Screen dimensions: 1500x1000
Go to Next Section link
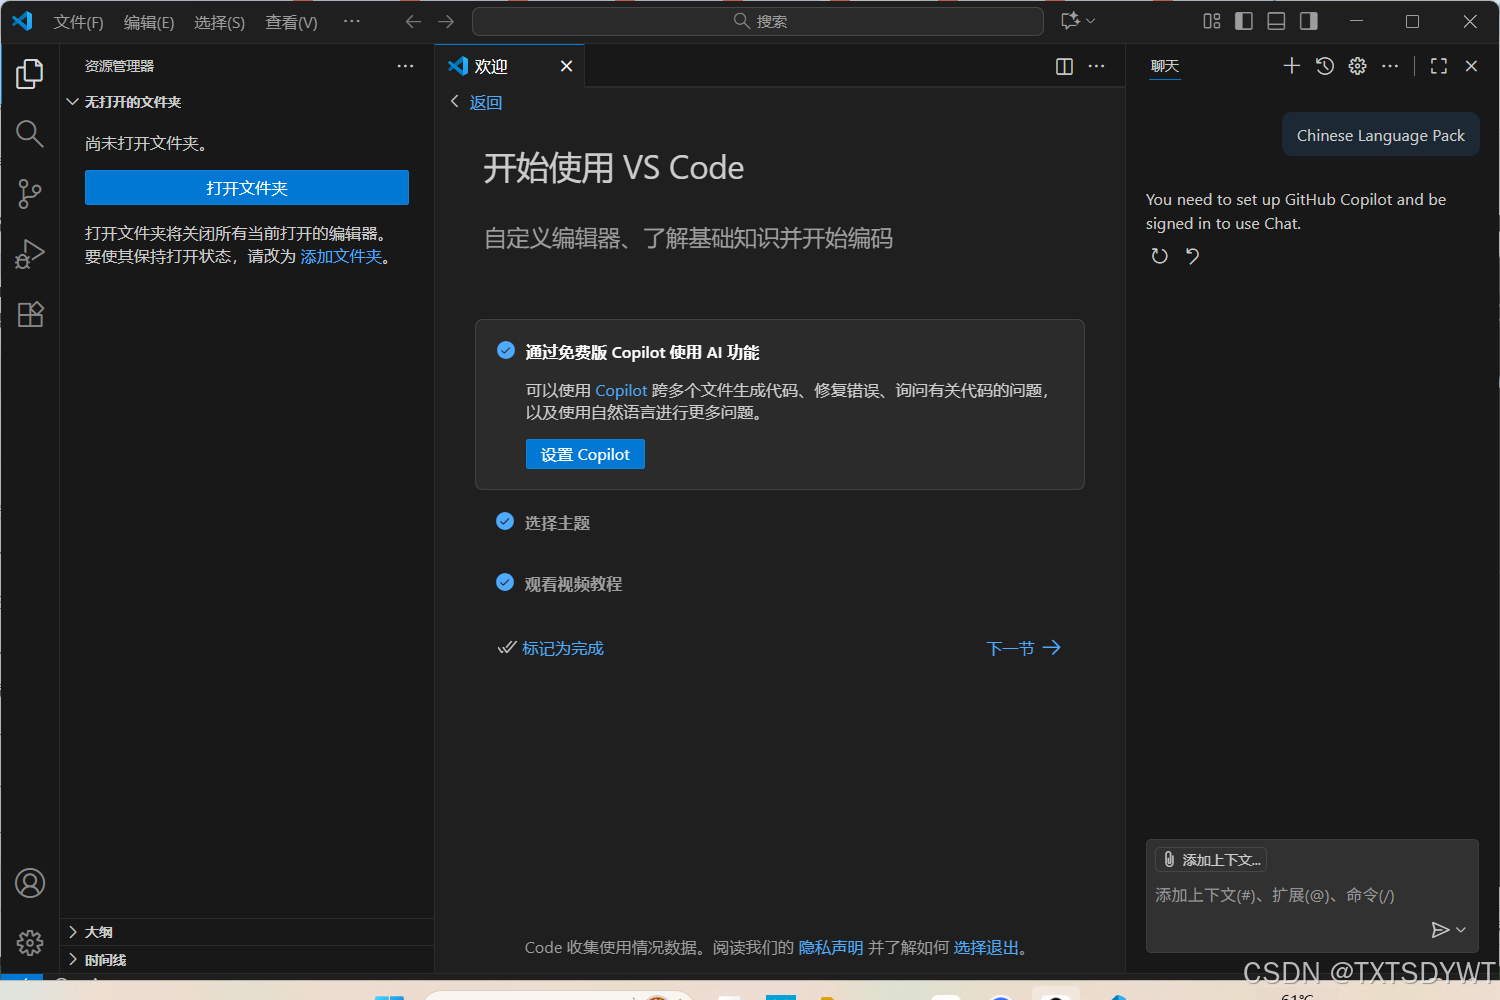[1024, 648]
